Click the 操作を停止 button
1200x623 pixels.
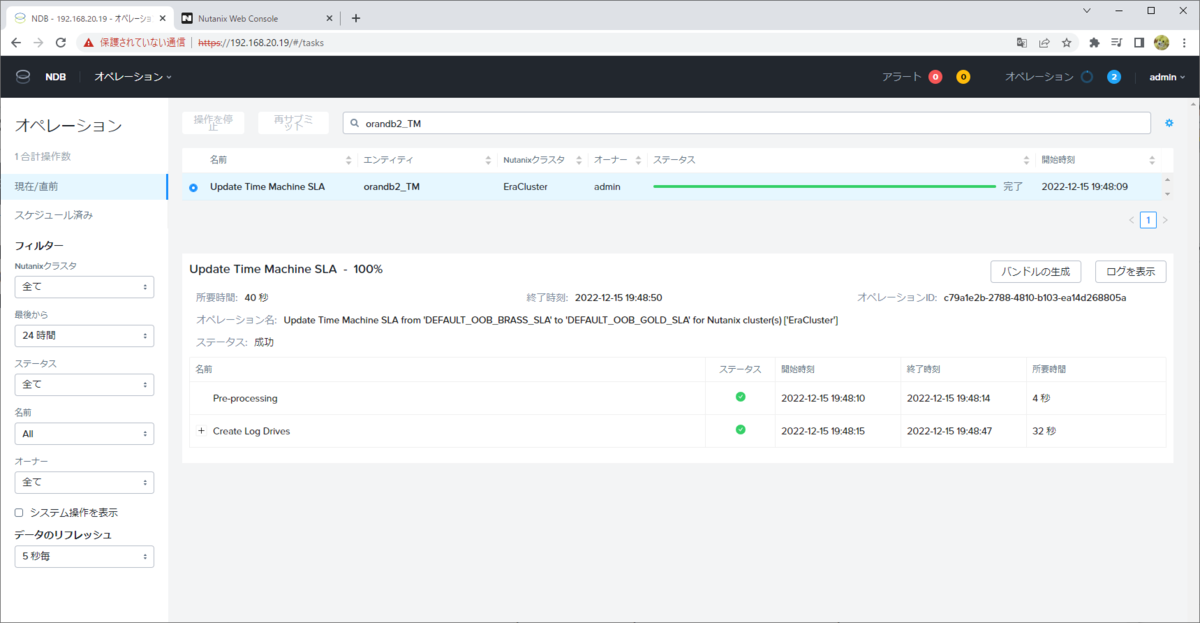click(x=213, y=122)
